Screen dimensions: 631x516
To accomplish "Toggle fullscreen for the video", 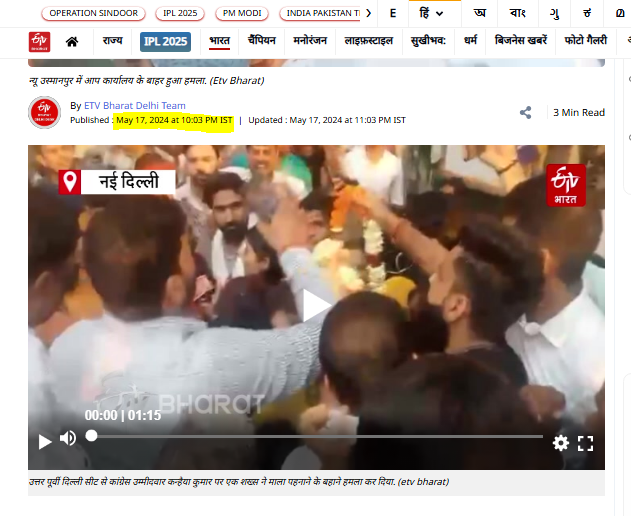I will [586, 442].
